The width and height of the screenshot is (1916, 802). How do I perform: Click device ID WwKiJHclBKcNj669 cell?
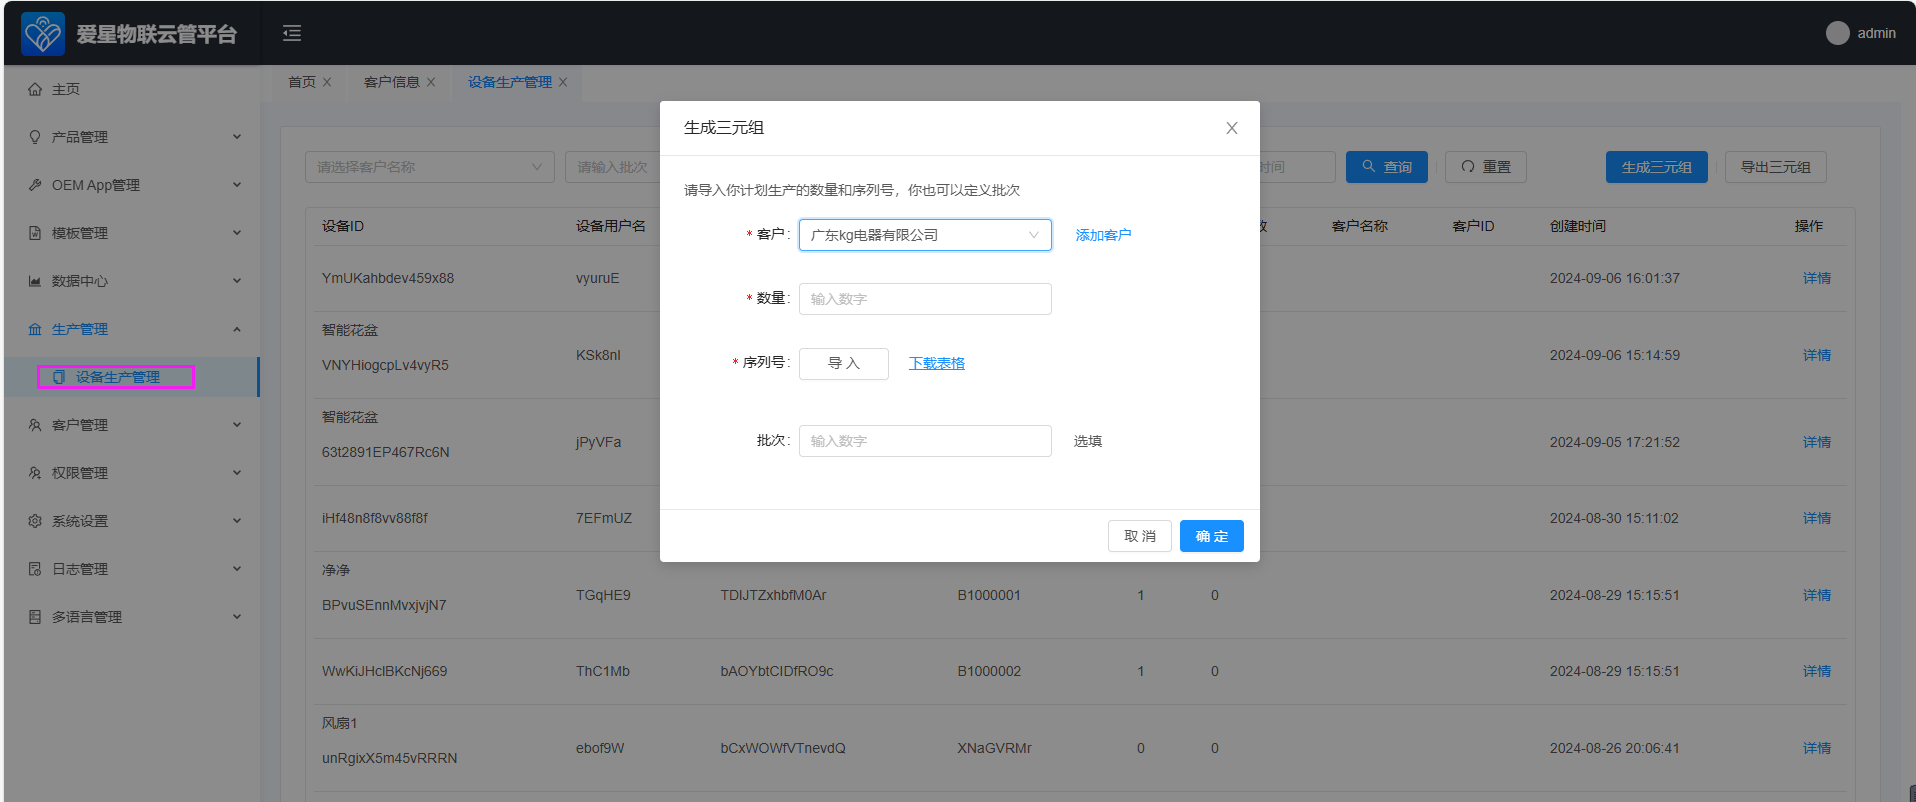click(384, 671)
